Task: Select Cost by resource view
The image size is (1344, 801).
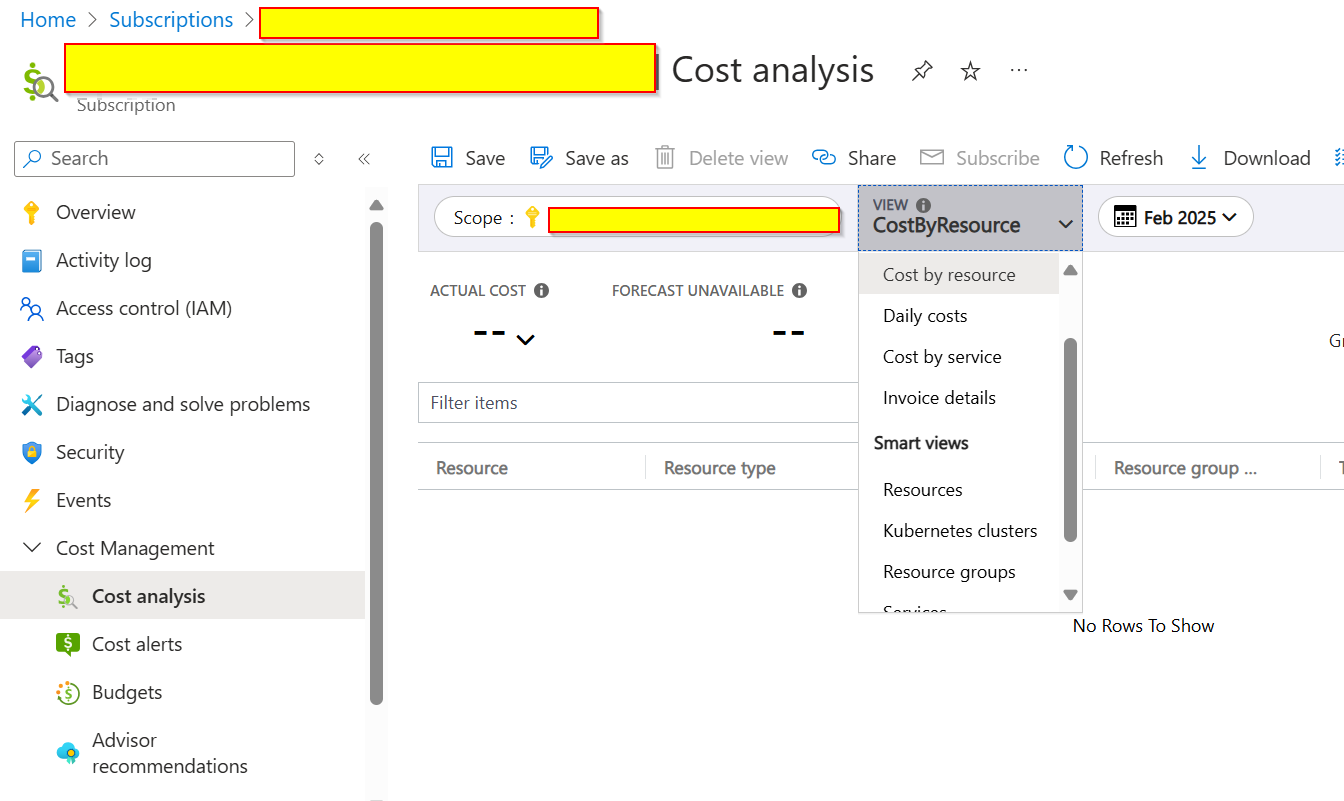Action: tap(959, 274)
